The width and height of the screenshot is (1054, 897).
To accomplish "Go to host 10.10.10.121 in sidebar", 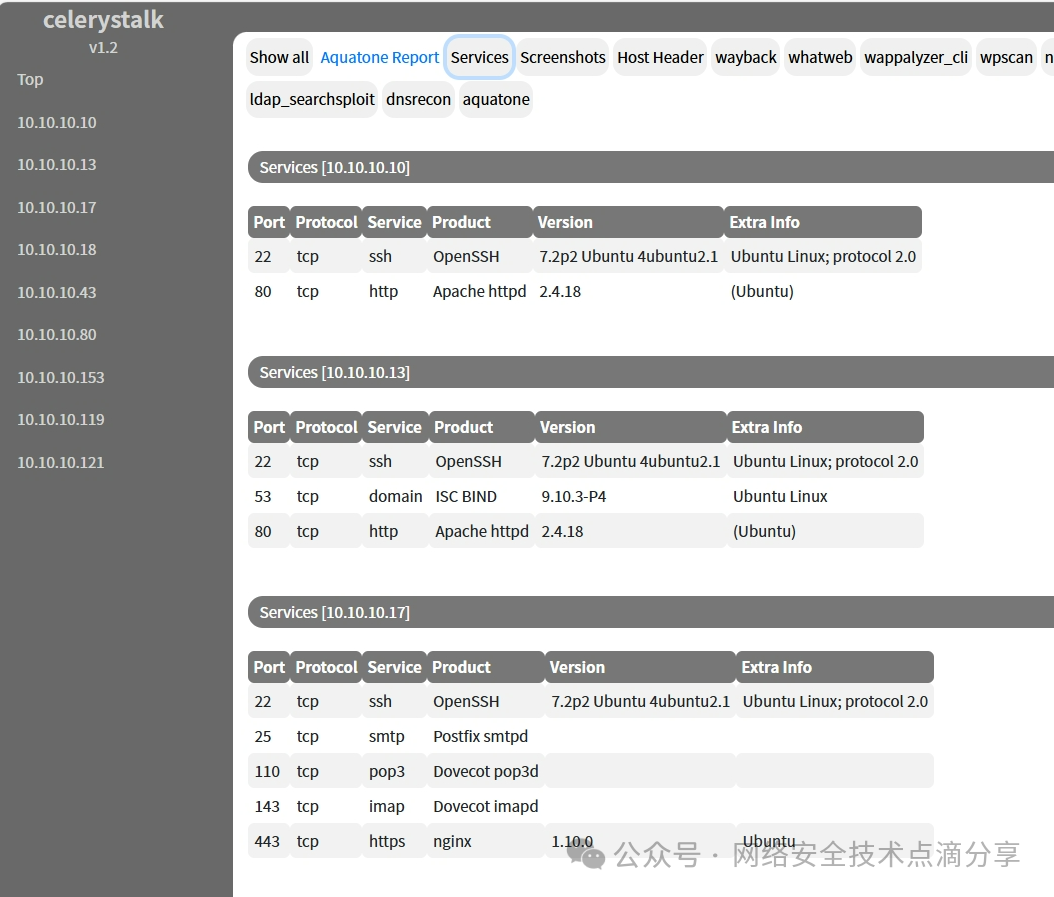I will coord(60,463).
